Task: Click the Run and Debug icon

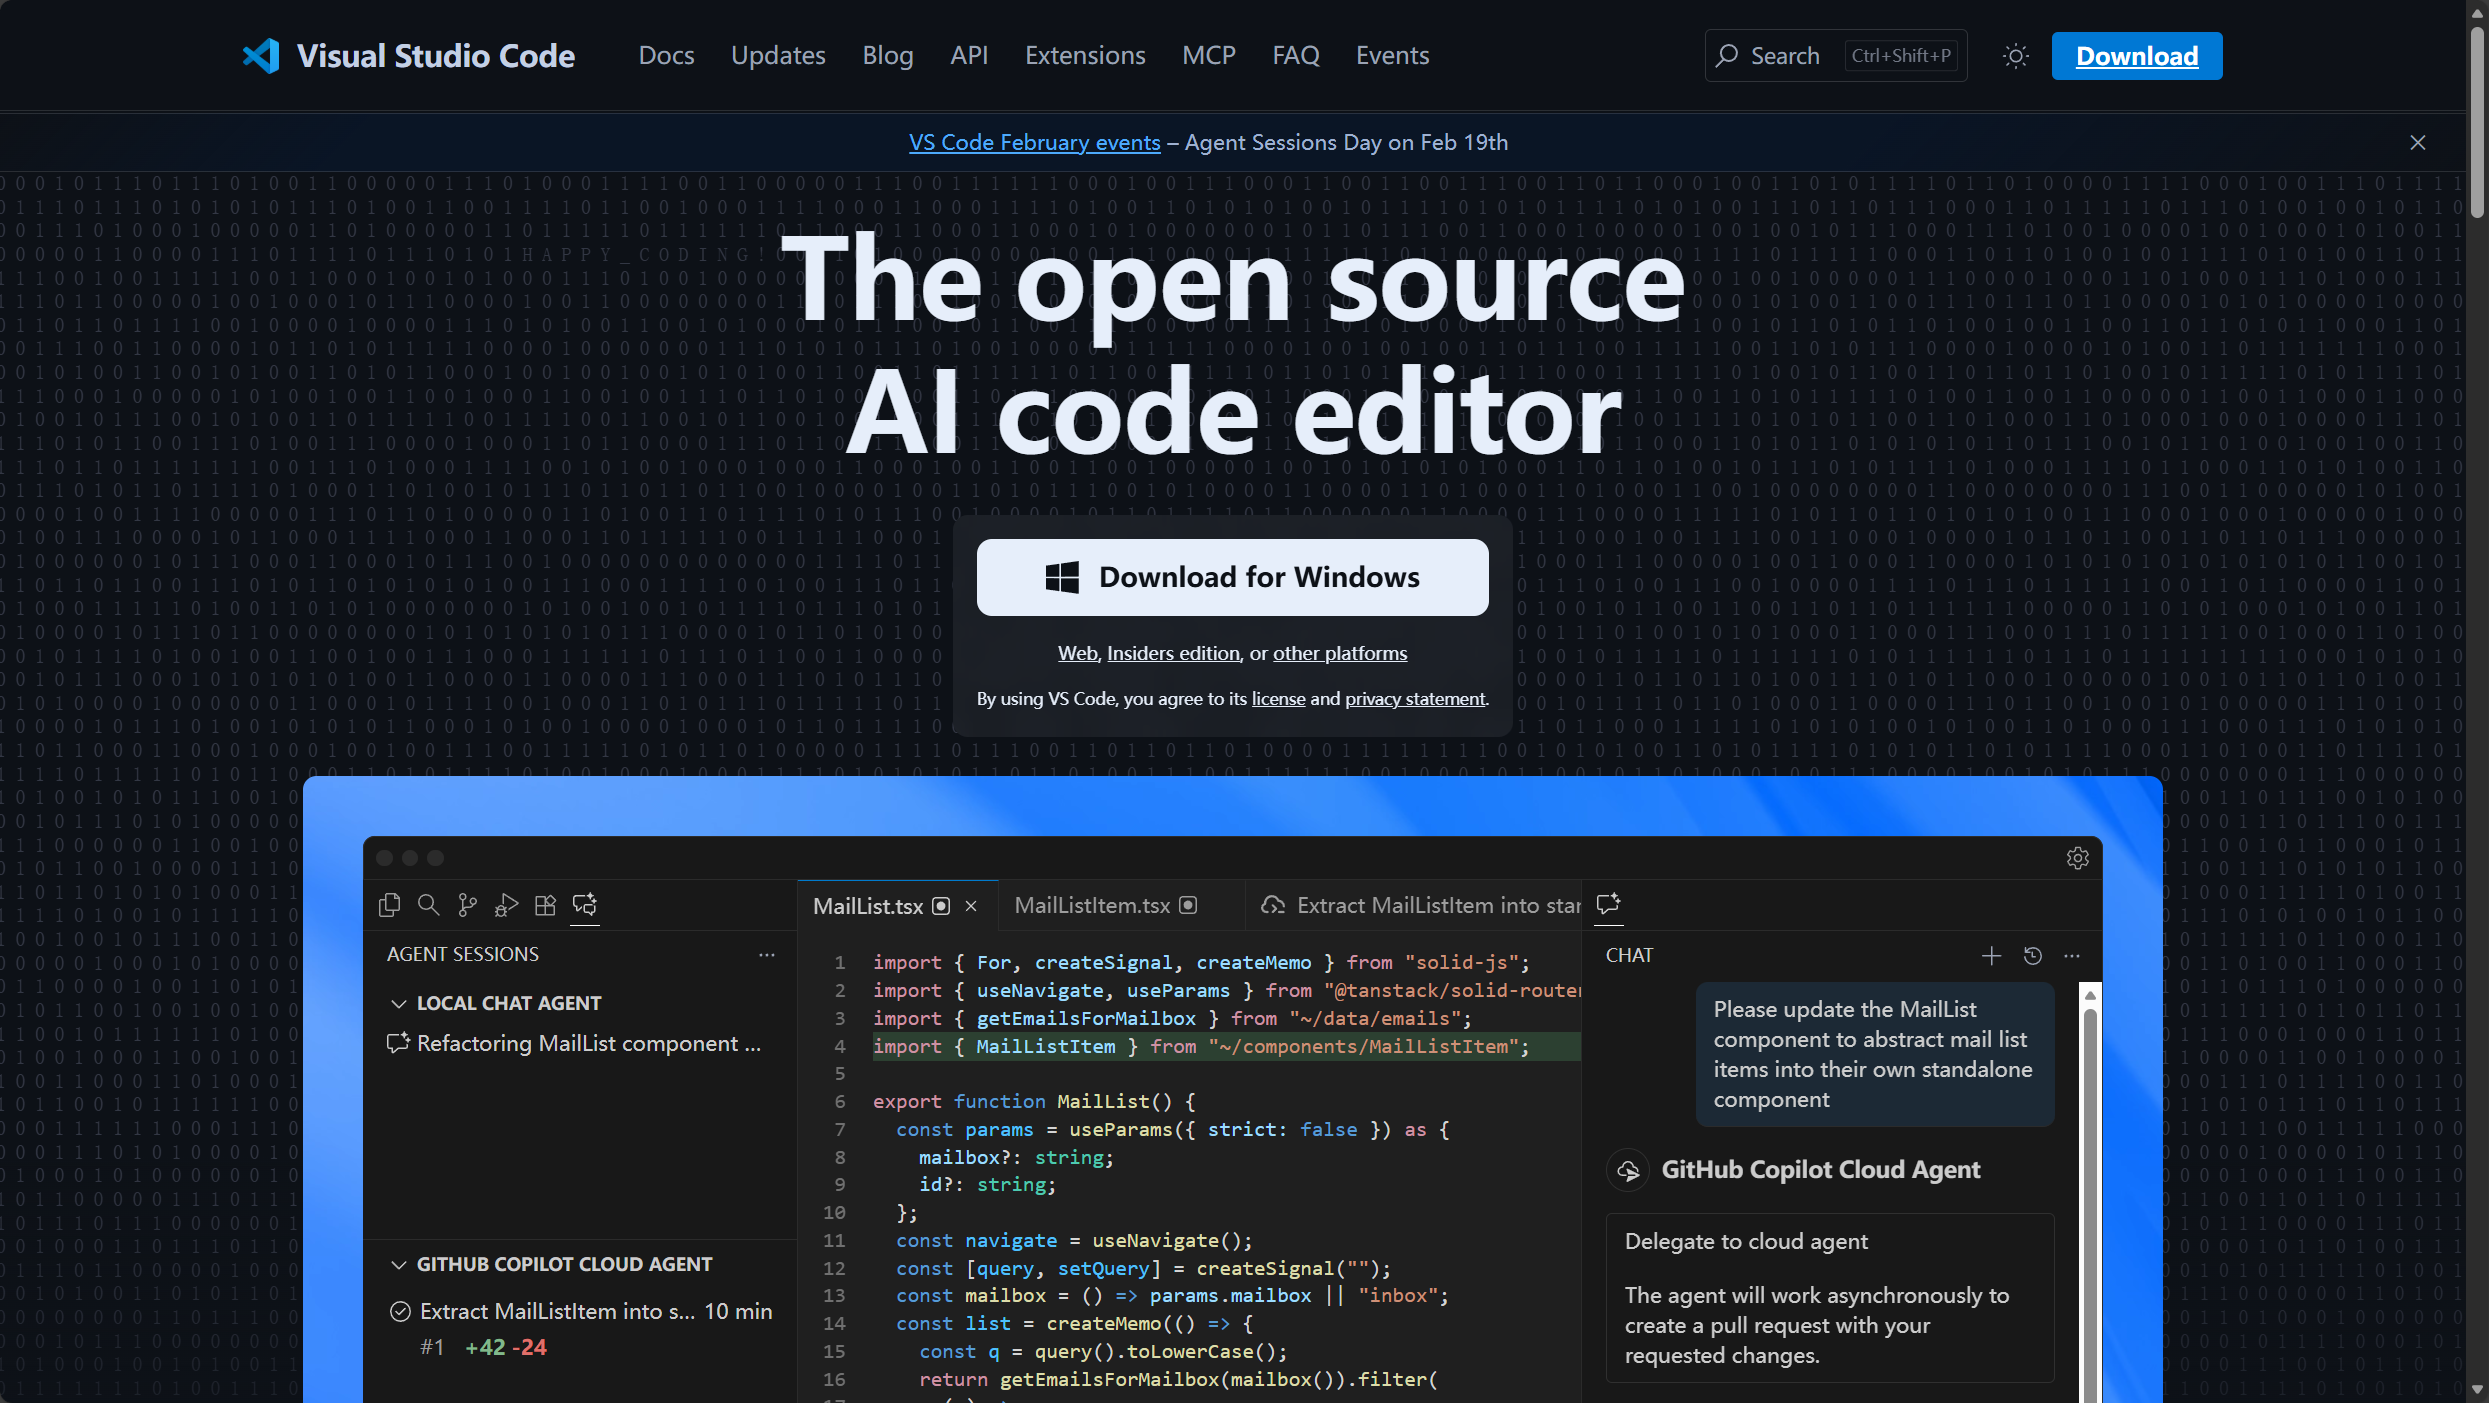Action: point(506,905)
